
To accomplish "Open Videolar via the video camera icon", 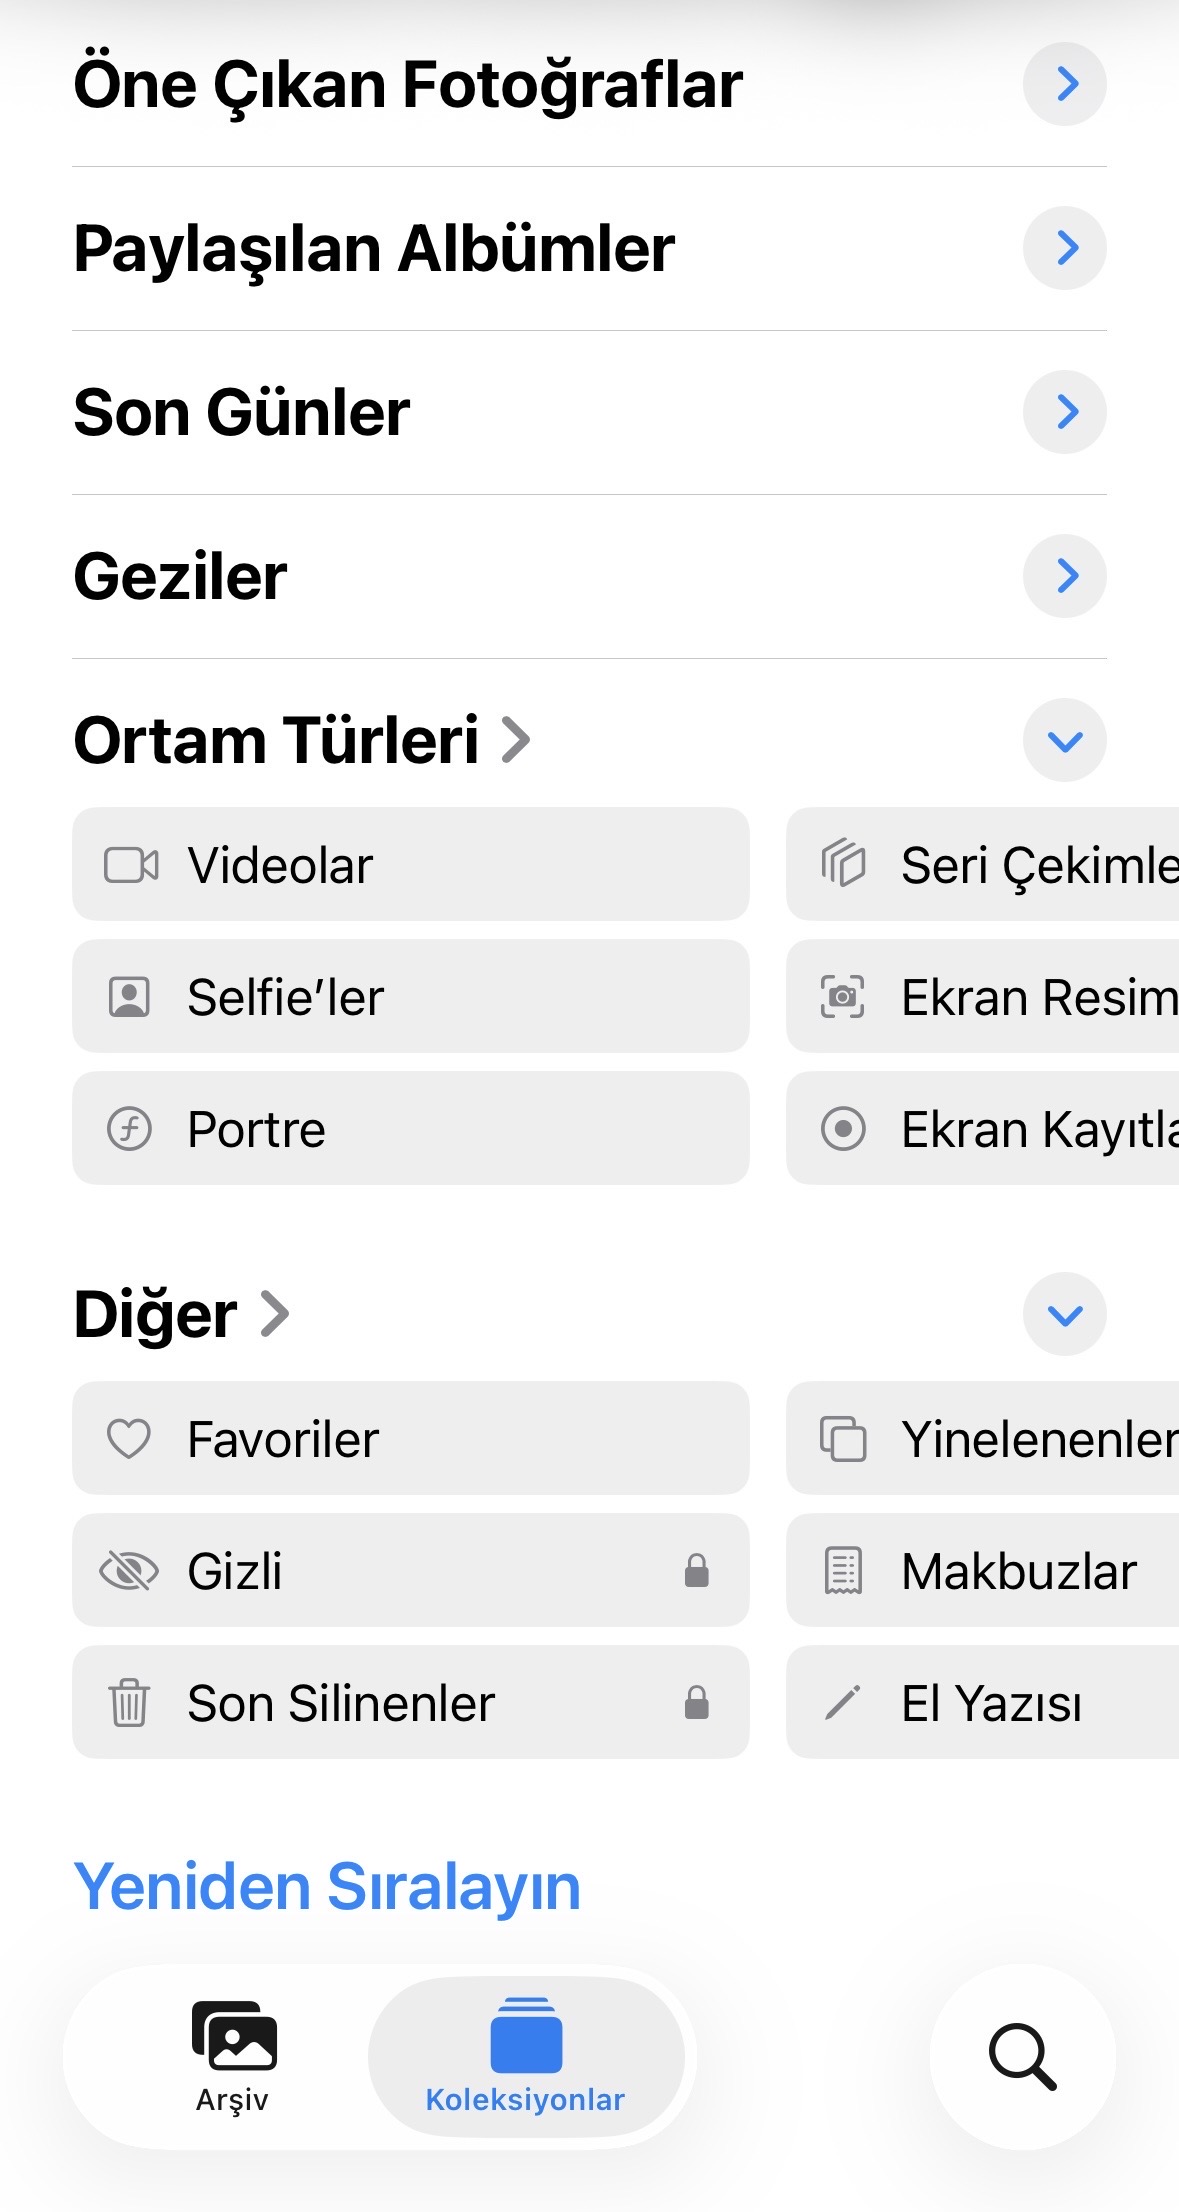I will [x=131, y=865].
